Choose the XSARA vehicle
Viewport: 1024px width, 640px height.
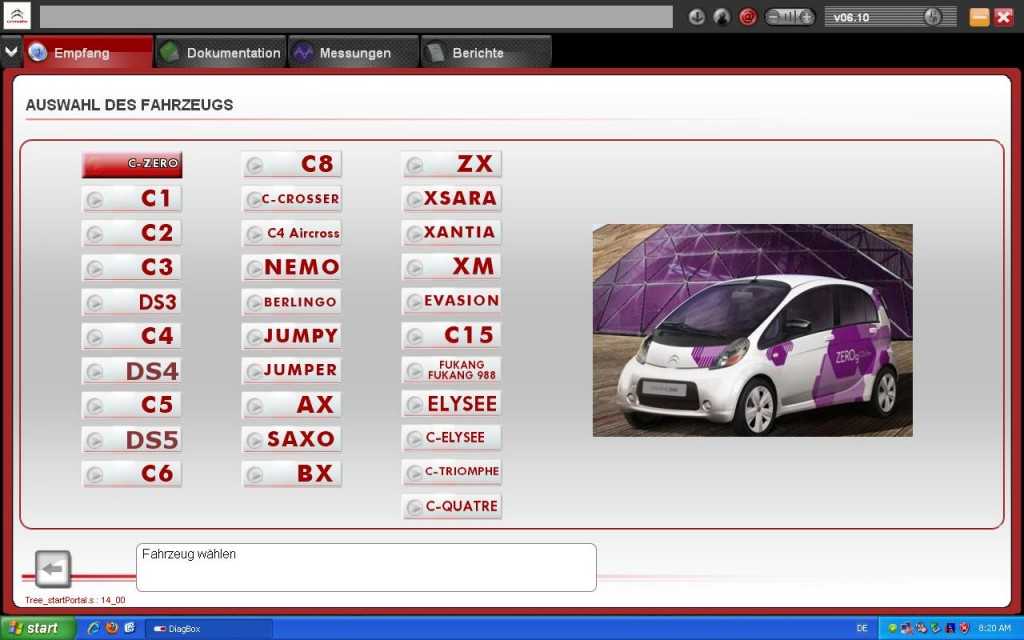(452, 199)
